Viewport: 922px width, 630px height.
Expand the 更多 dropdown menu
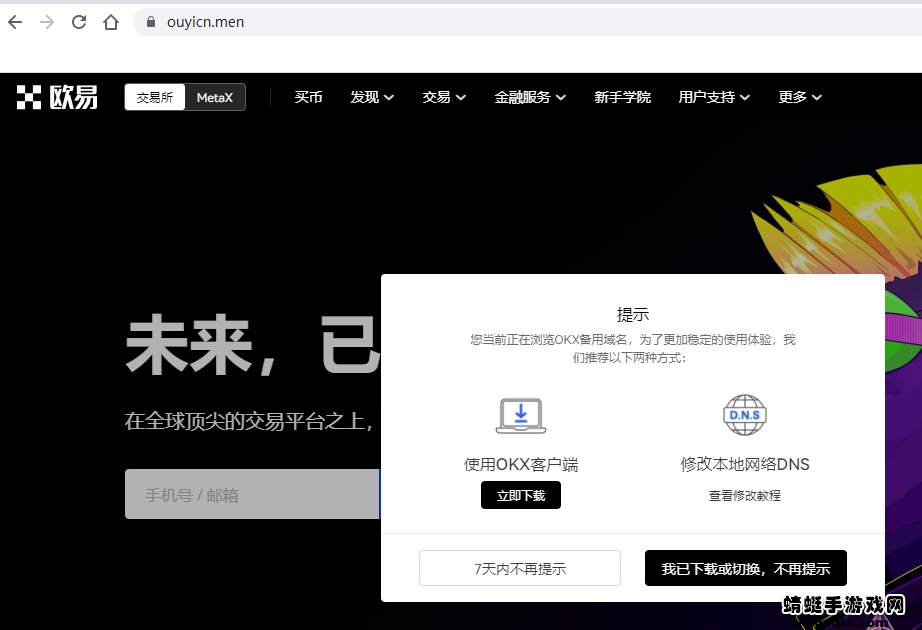tap(800, 97)
